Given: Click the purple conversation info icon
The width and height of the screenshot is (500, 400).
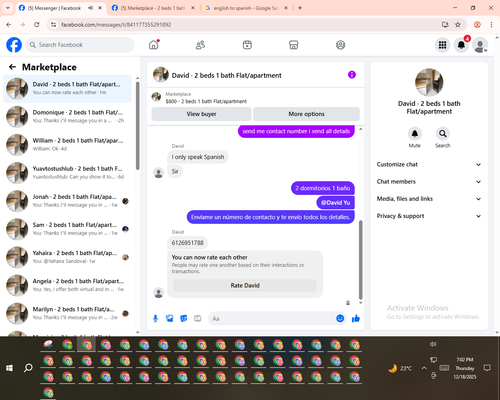Looking at the screenshot, I should point(352,75).
